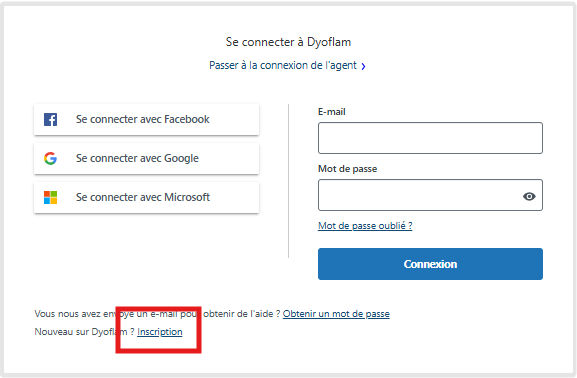
Task: Click the Microsoft four-square logo icon
Action: (50, 197)
